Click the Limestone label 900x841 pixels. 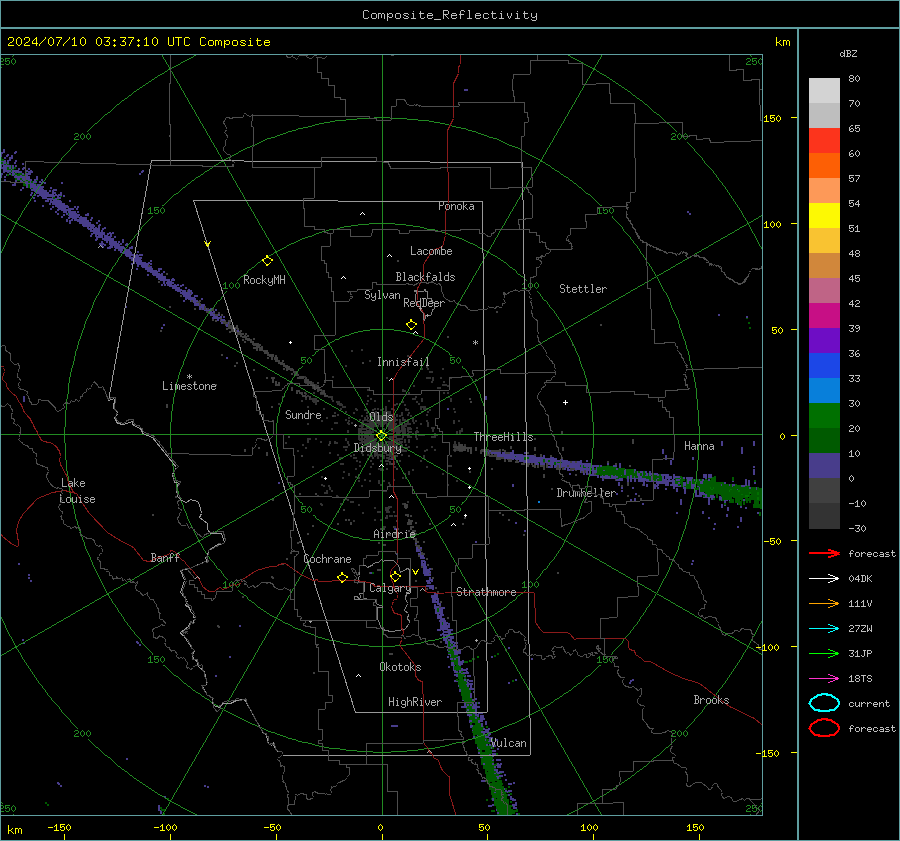point(189,386)
